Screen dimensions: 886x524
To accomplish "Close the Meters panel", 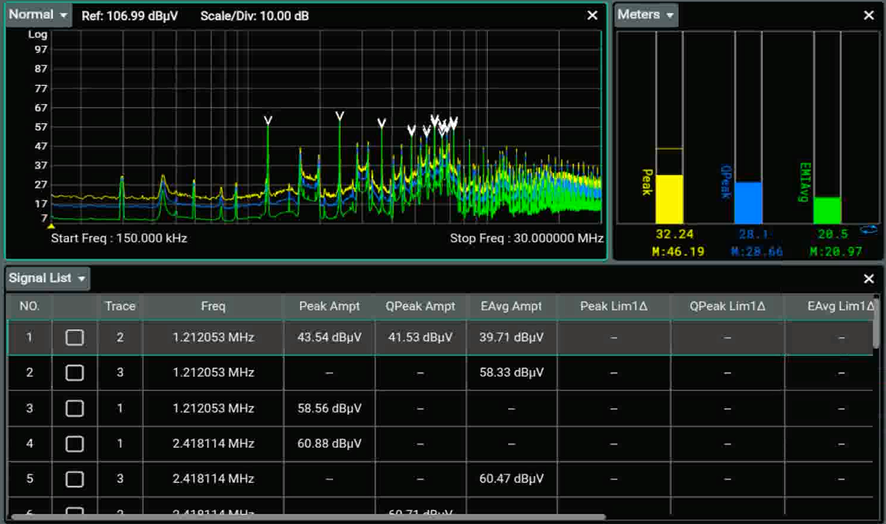I will point(869,16).
